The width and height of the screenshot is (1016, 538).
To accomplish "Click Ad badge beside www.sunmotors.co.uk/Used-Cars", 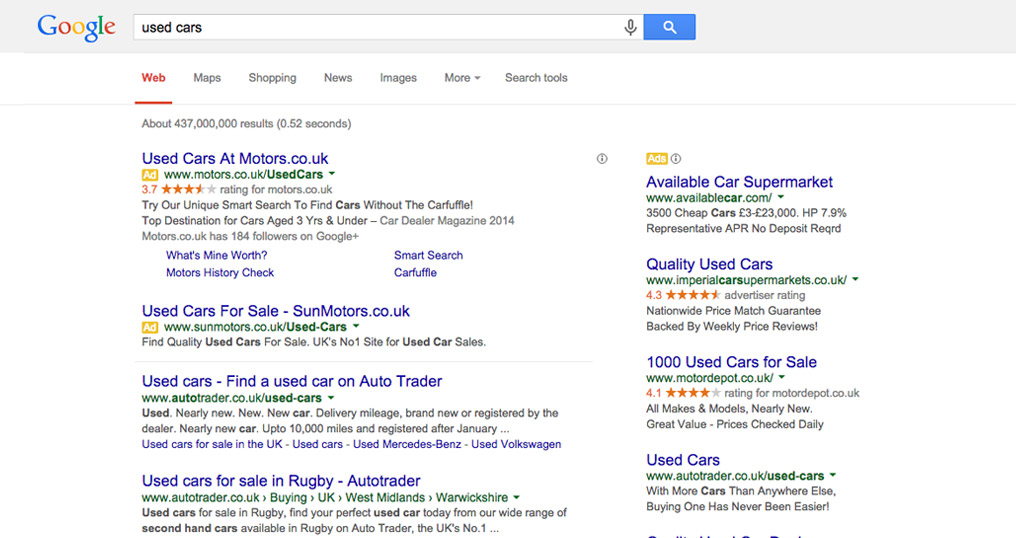I will coord(150,327).
